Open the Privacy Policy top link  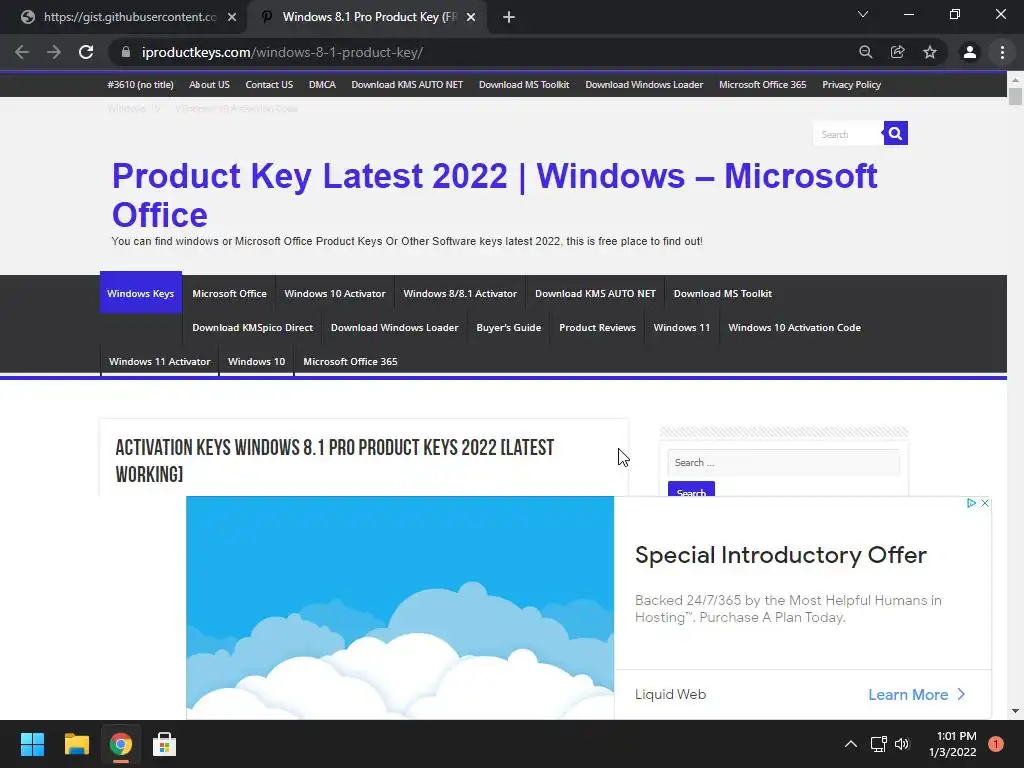coord(851,84)
